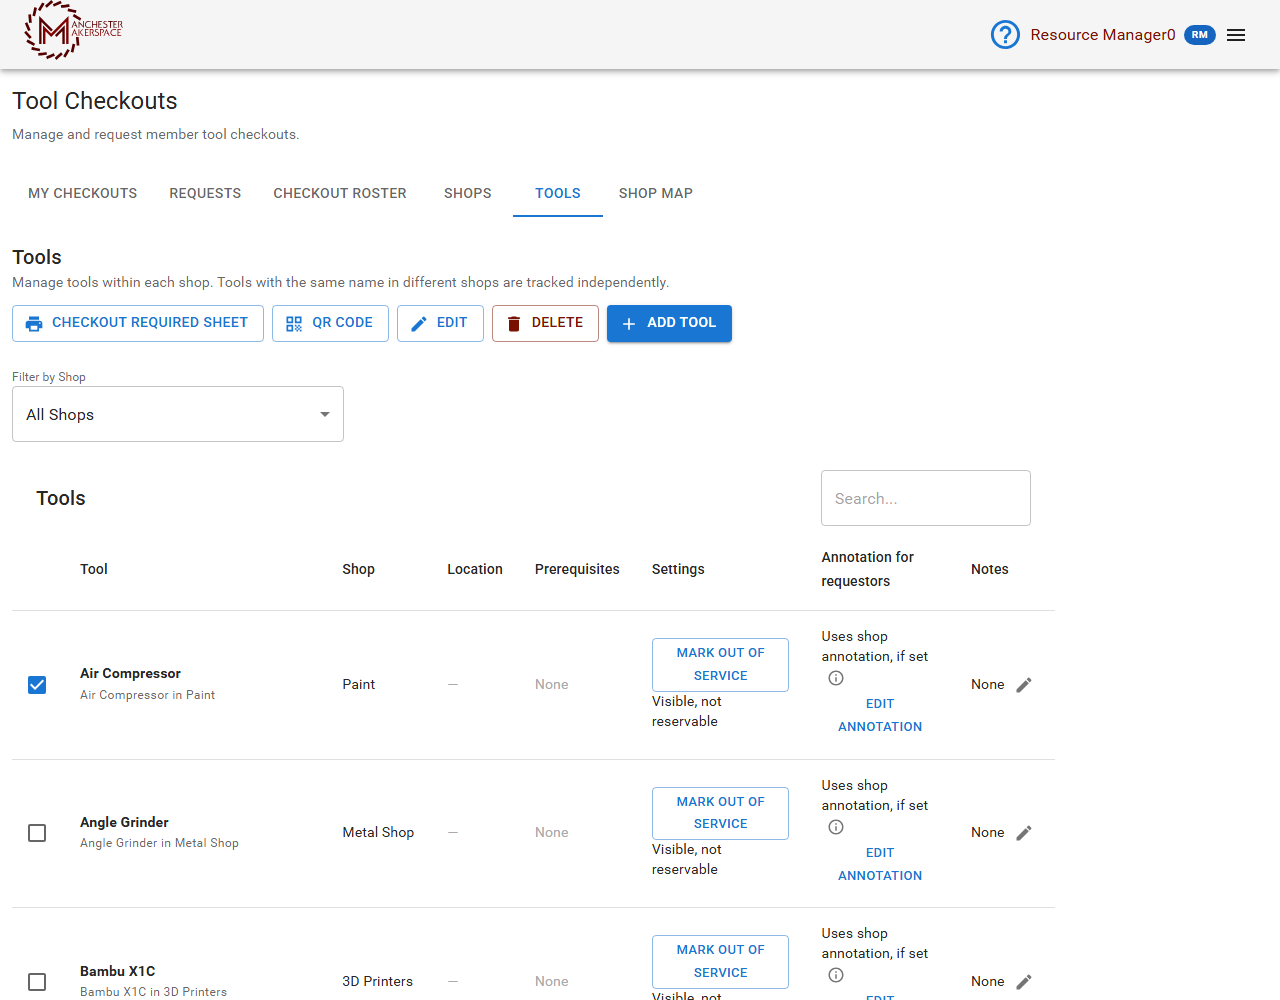Click the 3D Printers shop cell

[378, 981]
